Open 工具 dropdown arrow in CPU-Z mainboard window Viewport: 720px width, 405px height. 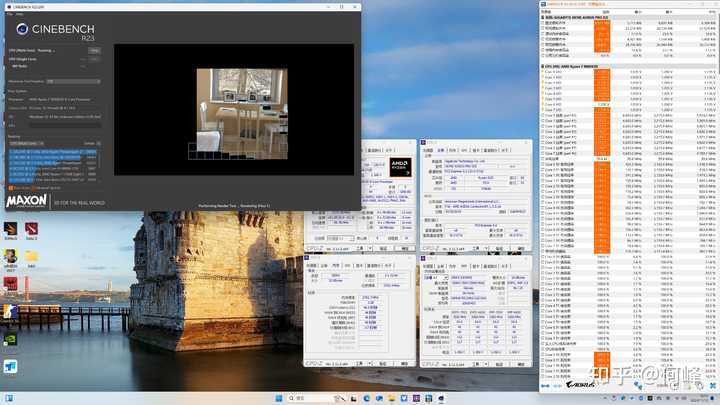(x=485, y=248)
